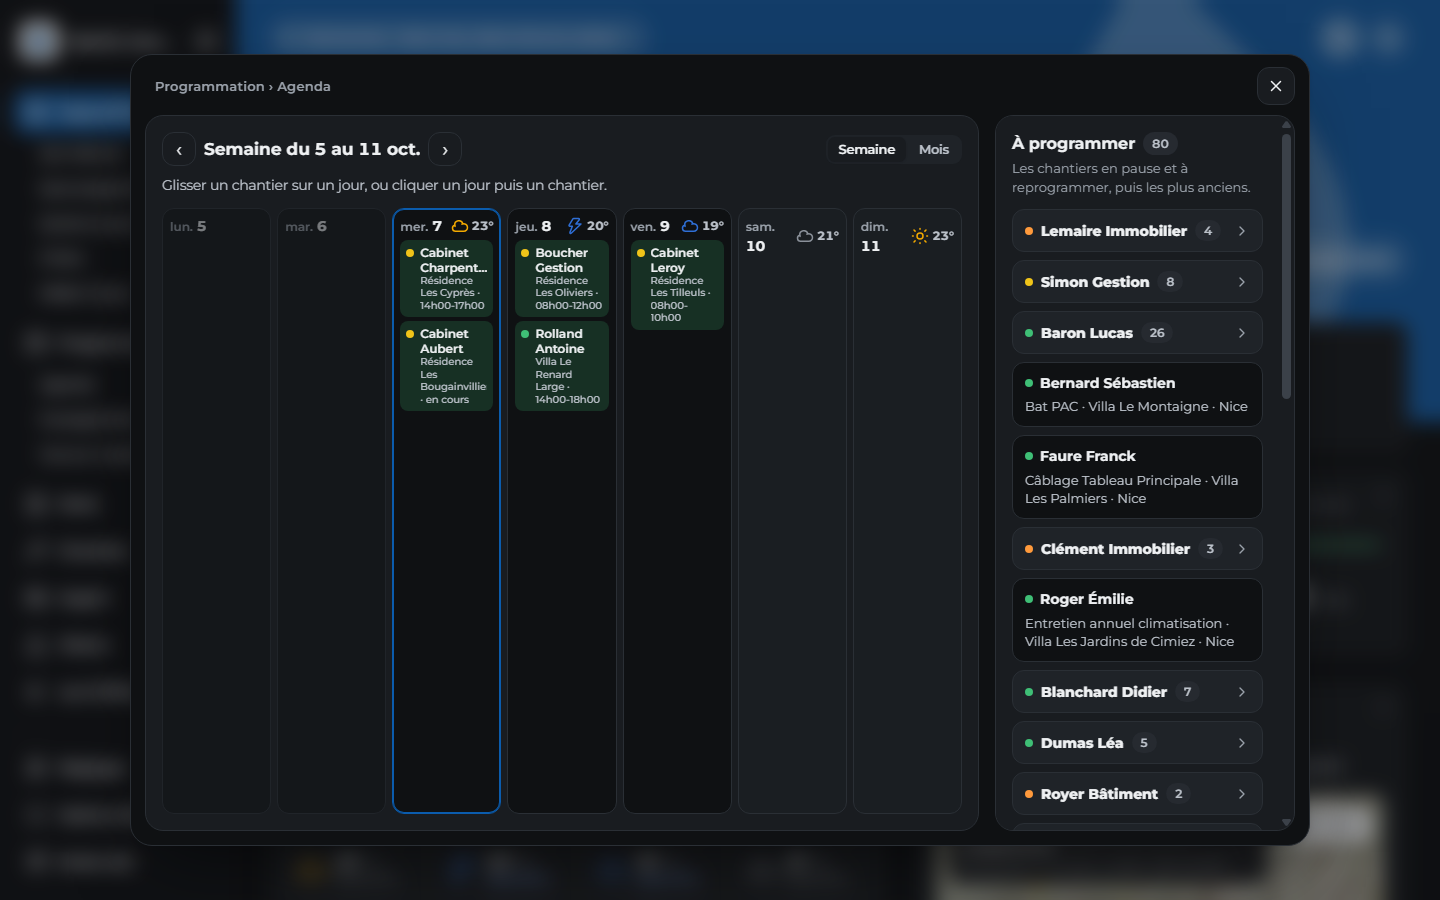
Task: Click the storm weather icon on Thursday 8
Action: coord(575,226)
